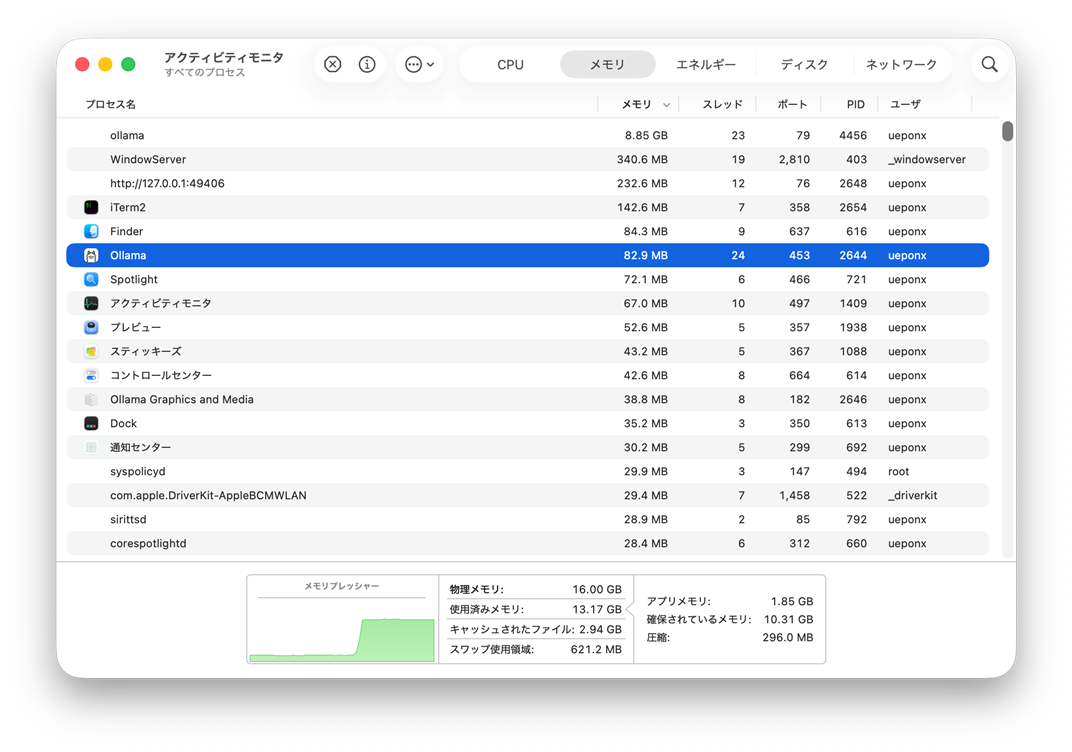This screenshot has width=1072, height=752.
Task: Select the 通知センター process name
Action: click(x=140, y=447)
